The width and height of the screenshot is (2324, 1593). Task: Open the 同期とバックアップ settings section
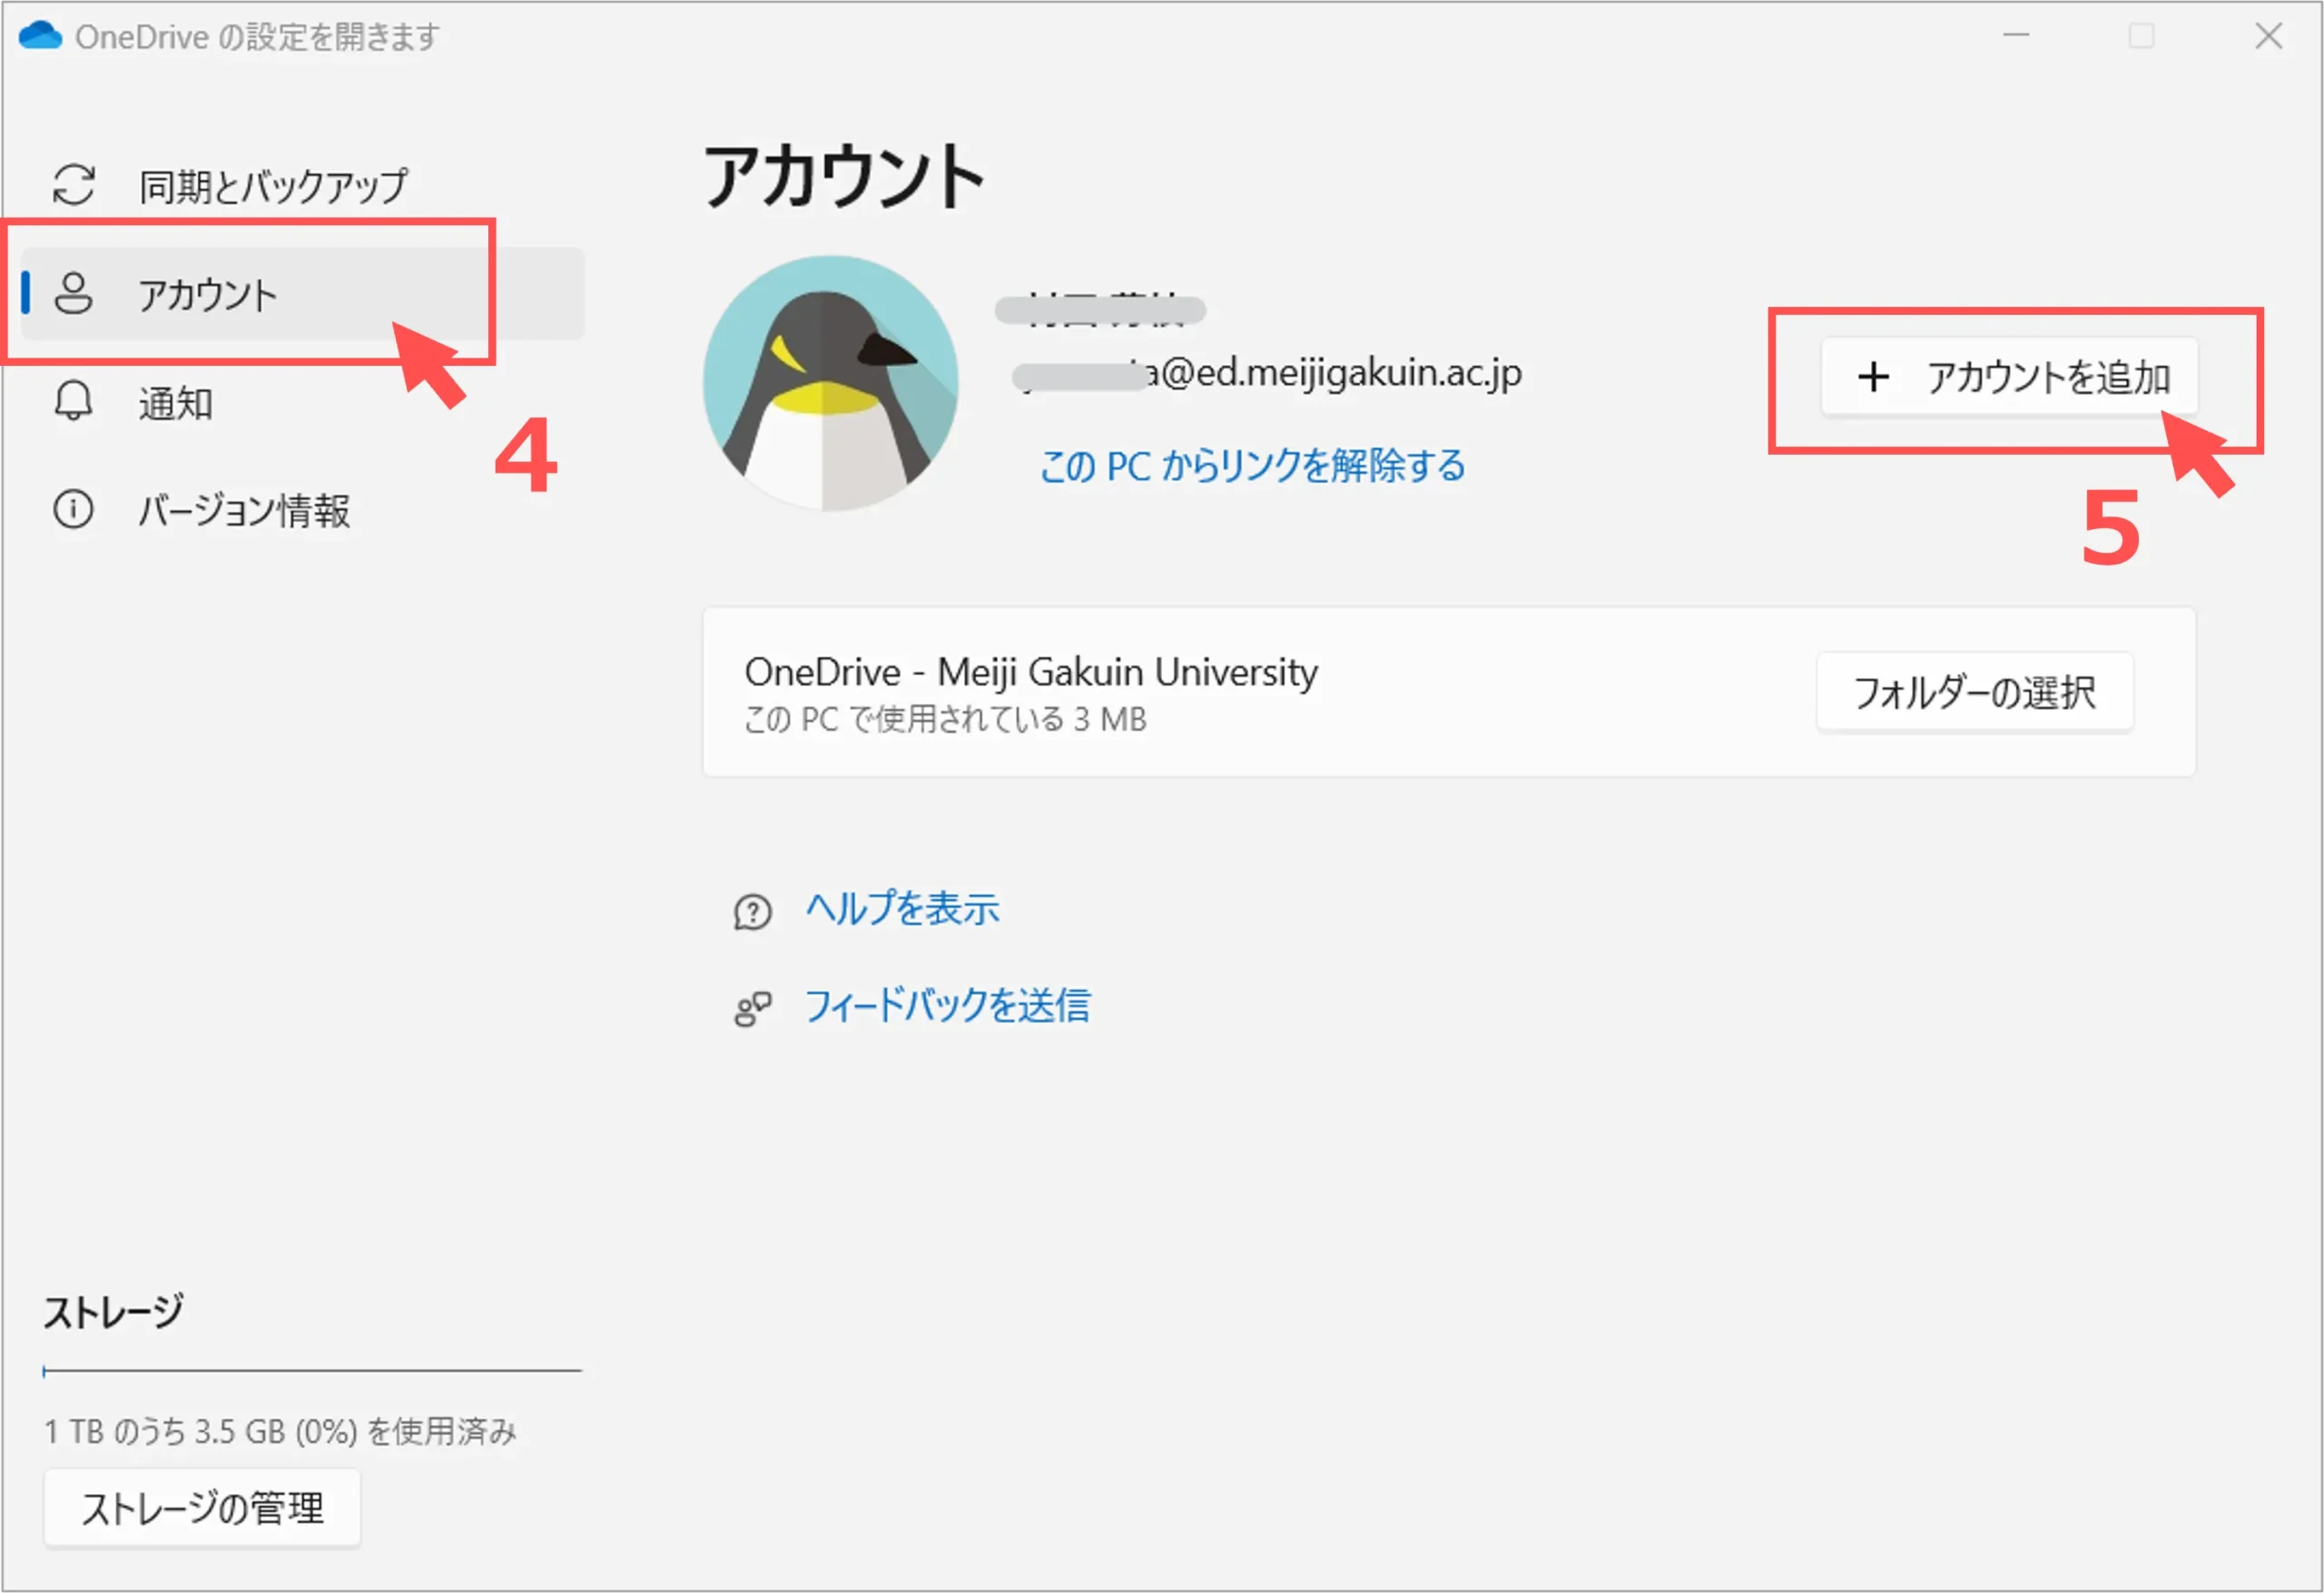pos(301,185)
